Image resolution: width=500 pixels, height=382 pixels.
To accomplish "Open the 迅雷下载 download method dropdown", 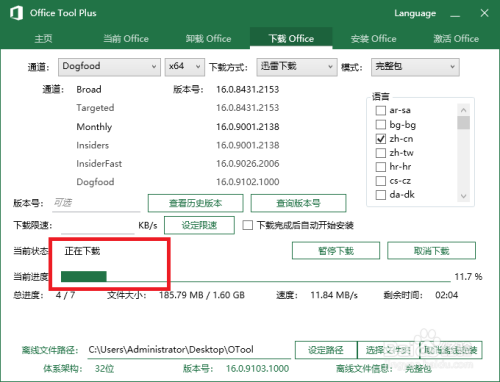I will click(x=297, y=67).
